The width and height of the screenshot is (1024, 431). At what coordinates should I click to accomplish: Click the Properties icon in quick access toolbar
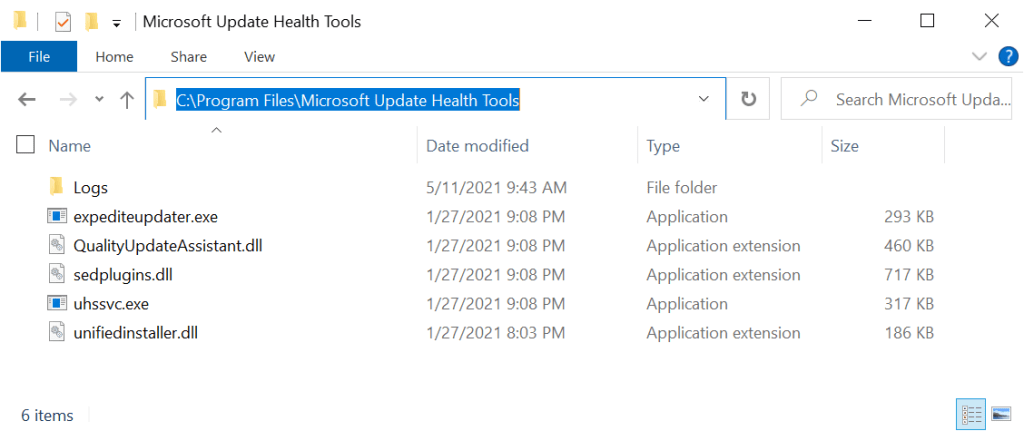(x=62, y=21)
